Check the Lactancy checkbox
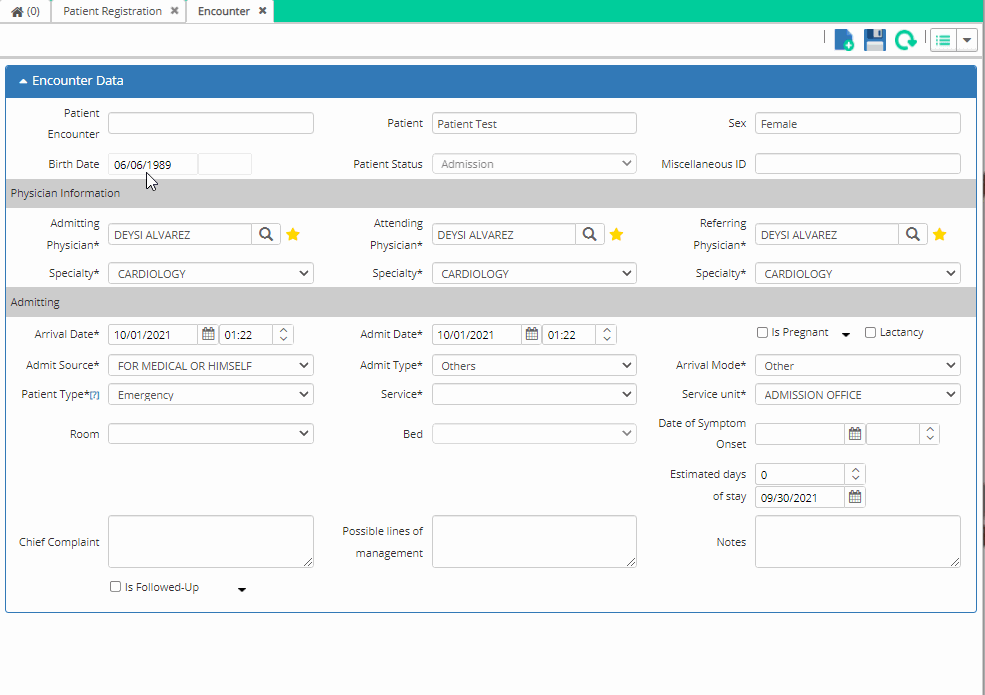 [869, 331]
